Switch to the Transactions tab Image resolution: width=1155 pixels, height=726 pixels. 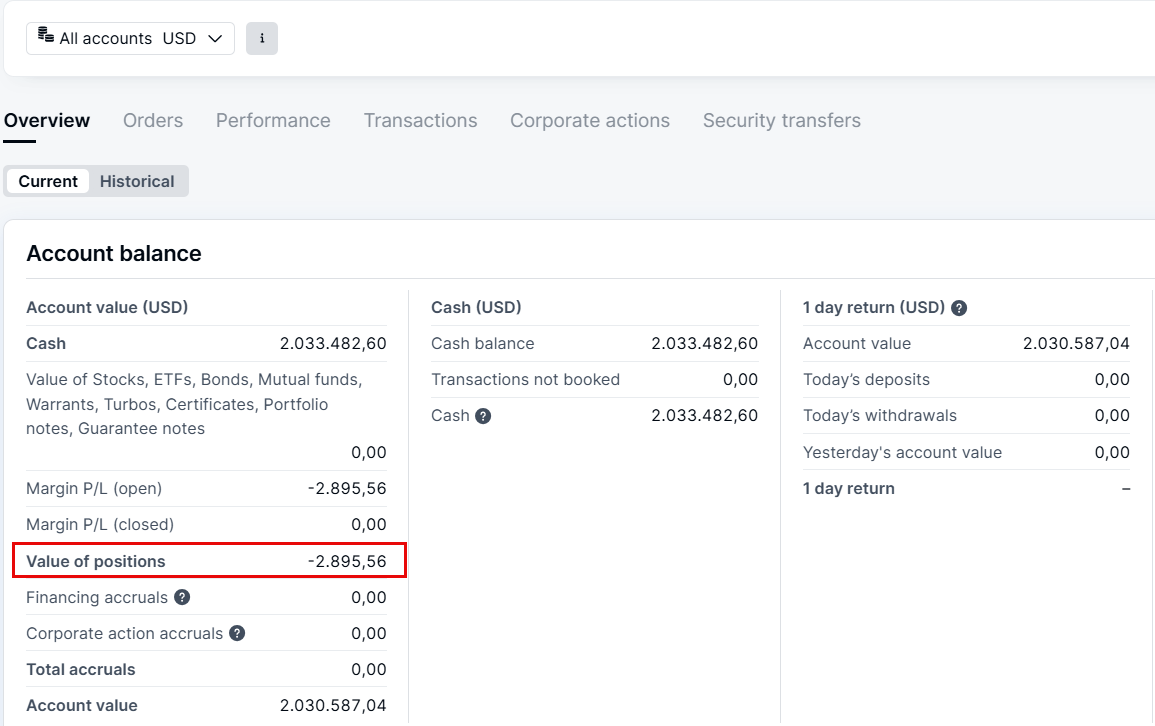420,120
